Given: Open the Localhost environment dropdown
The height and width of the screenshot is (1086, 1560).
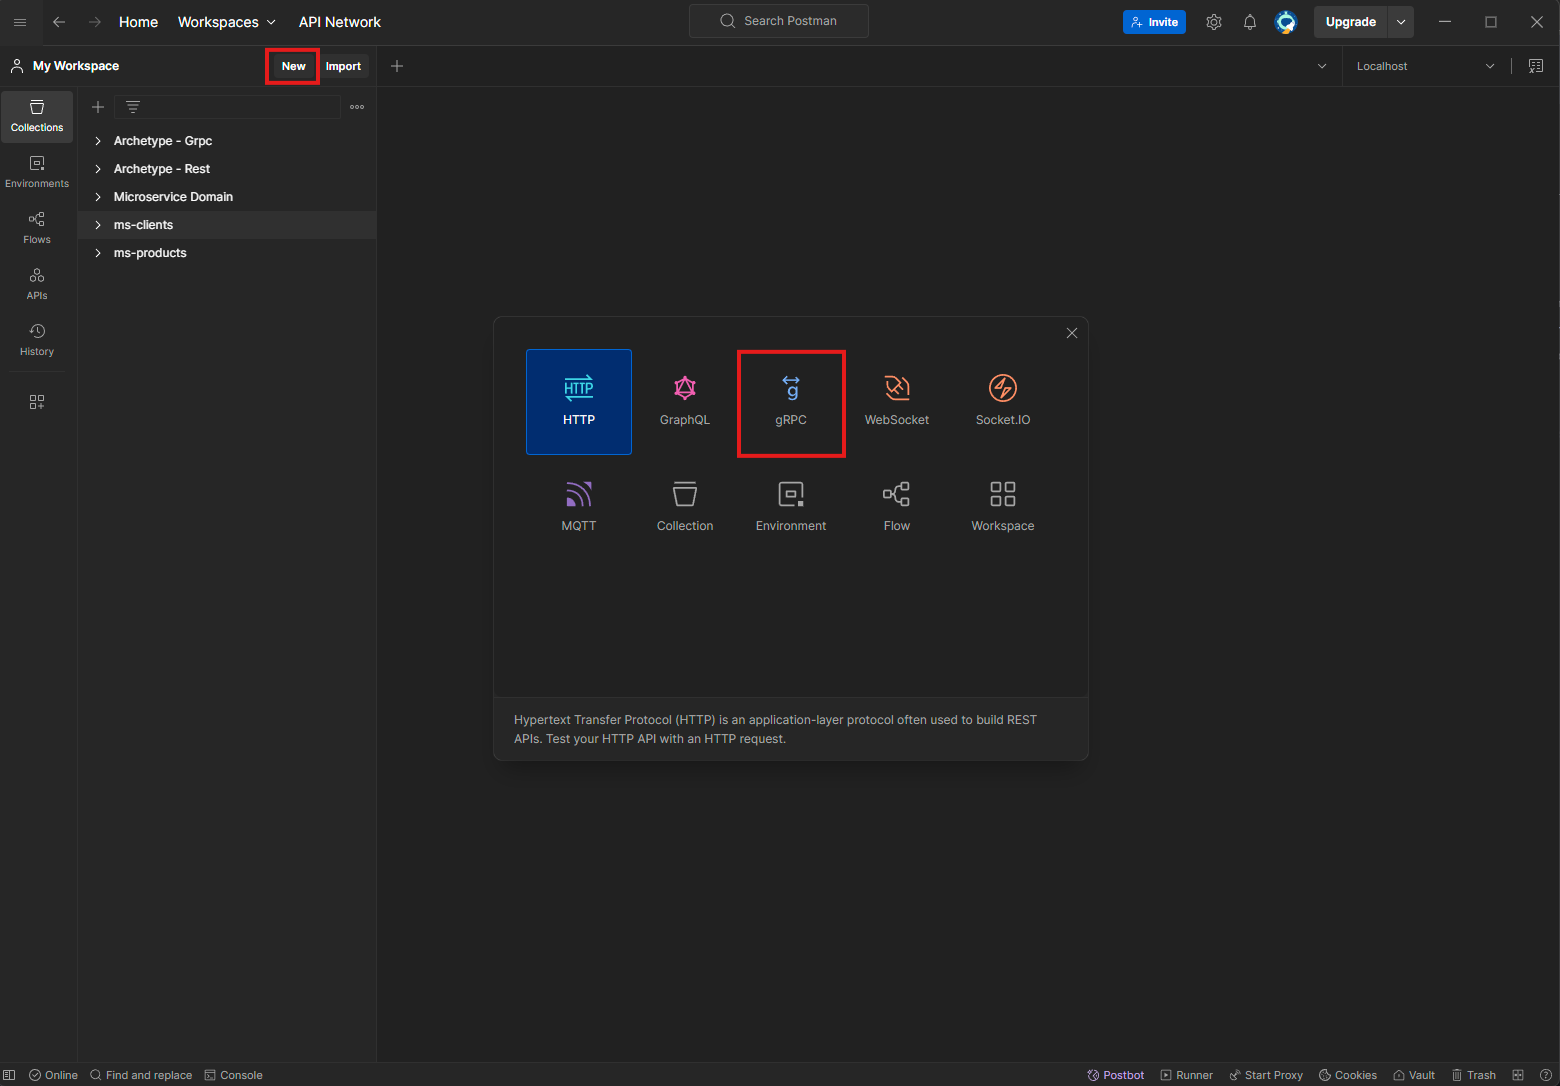Looking at the screenshot, I should [1426, 66].
